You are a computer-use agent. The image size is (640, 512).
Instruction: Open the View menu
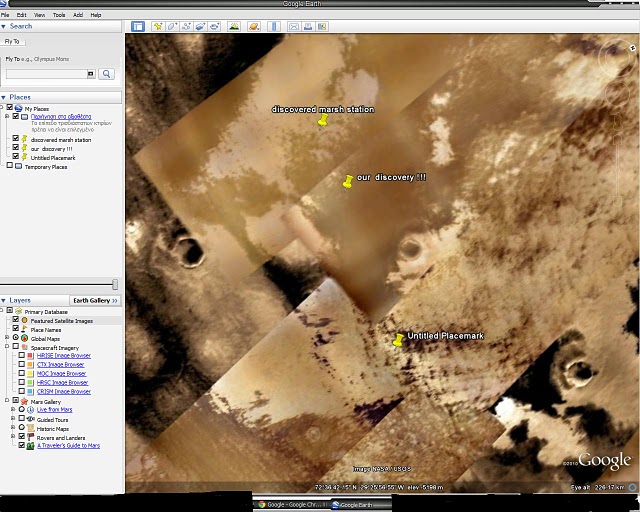40,15
